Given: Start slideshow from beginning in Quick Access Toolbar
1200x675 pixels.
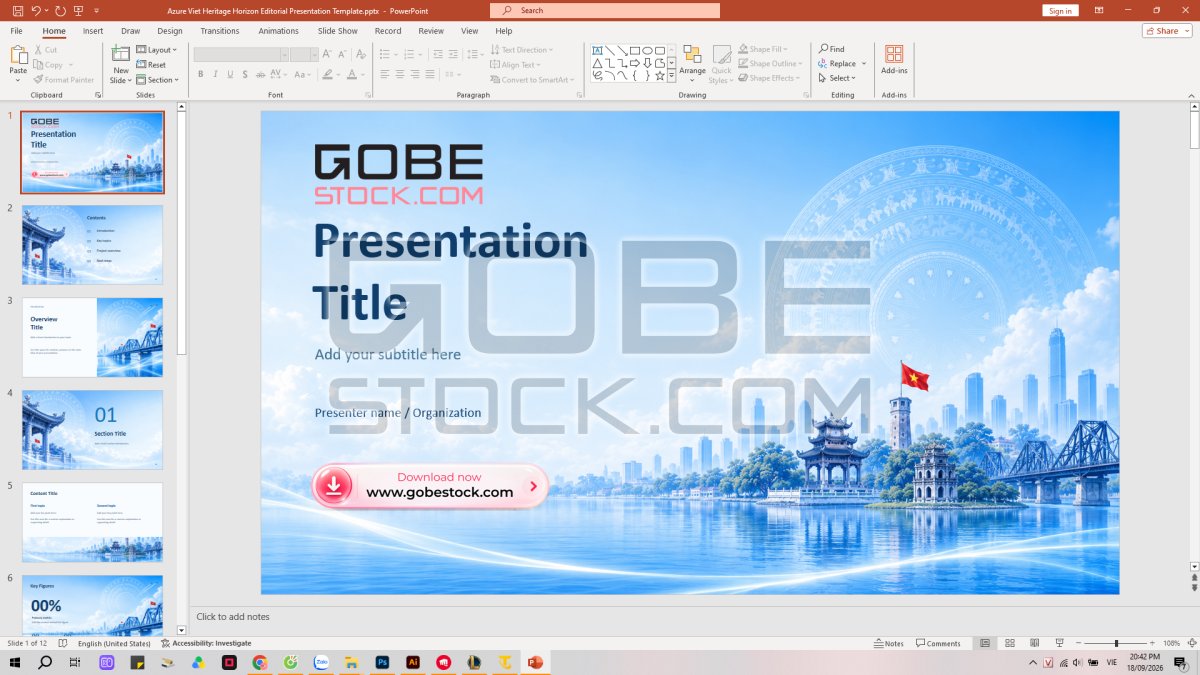Looking at the screenshot, I should coord(80,10).
